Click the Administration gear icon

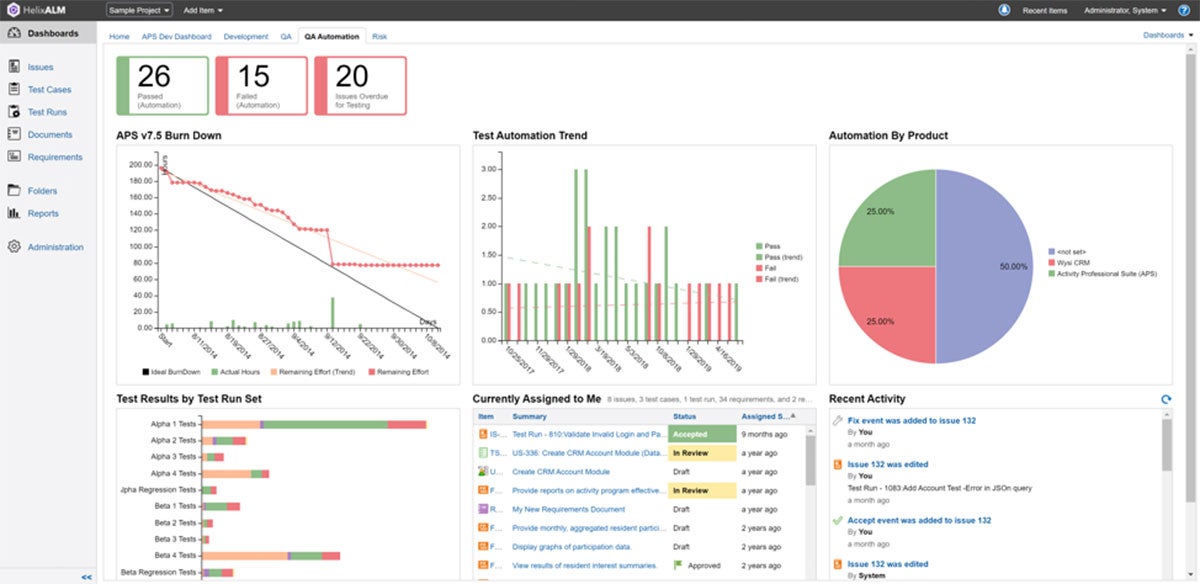click(14, 247)
